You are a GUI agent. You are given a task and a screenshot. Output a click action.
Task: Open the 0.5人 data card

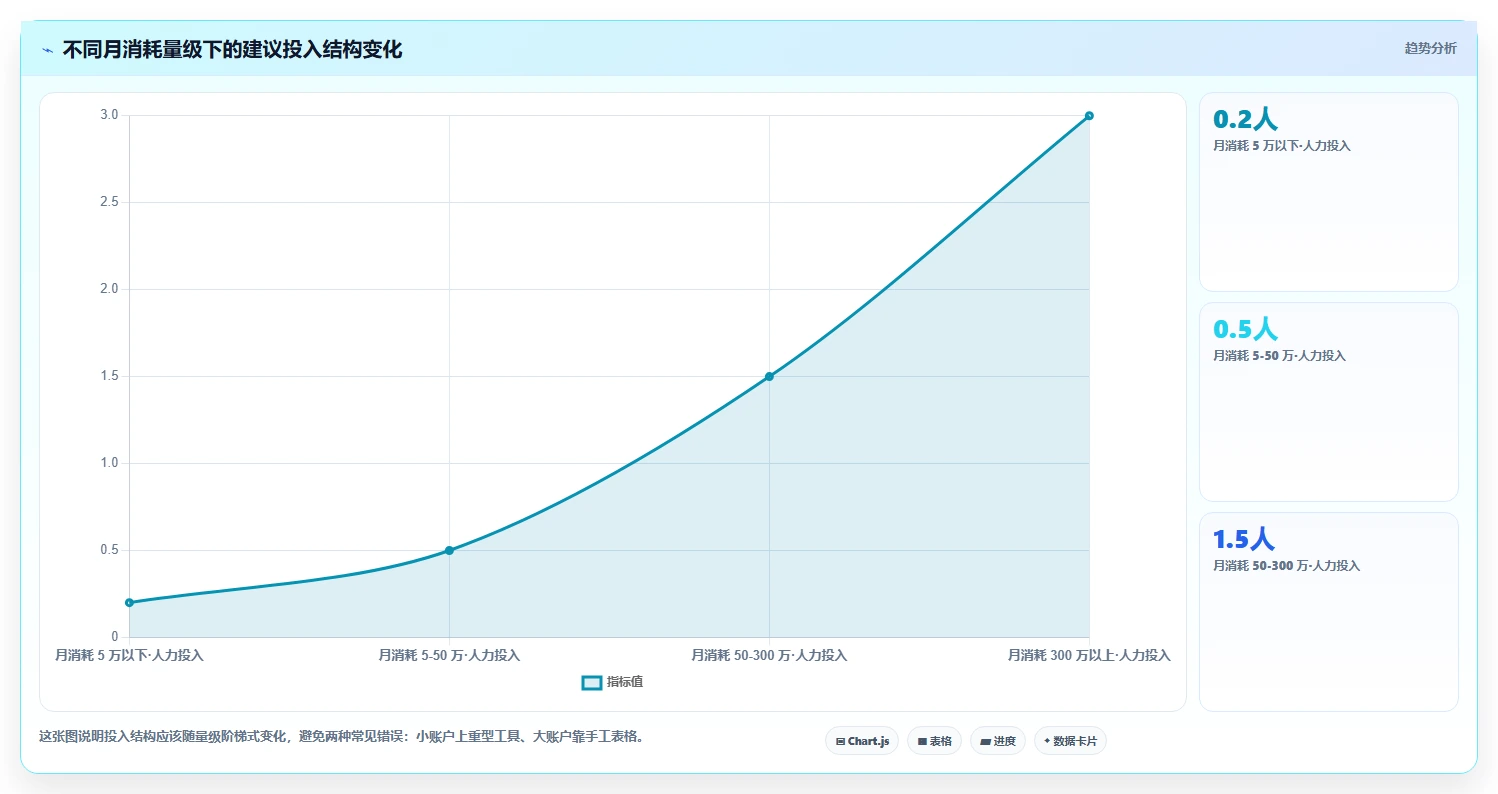click(x=1328, y=402)
